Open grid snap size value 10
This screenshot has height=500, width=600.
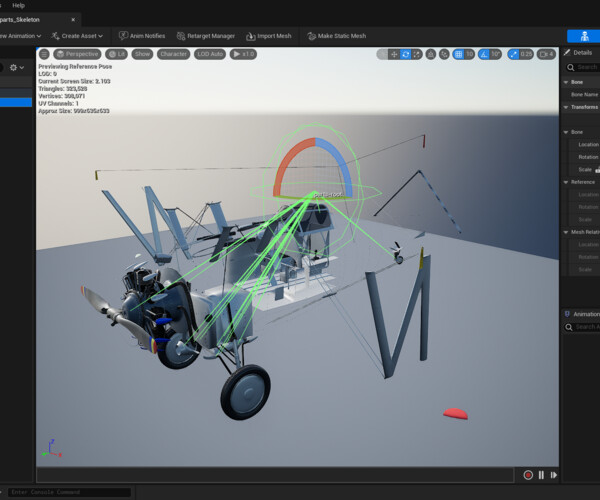[470, 54]
